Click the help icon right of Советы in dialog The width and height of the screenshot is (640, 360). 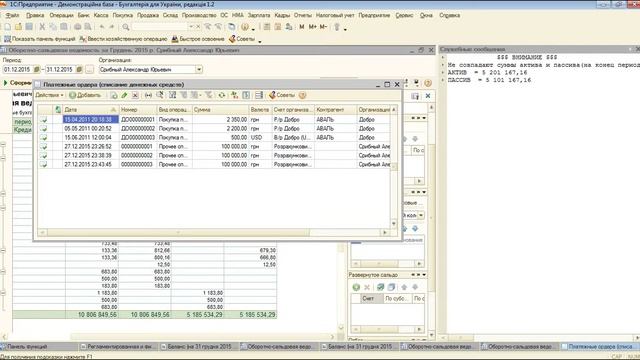point(302,95)
